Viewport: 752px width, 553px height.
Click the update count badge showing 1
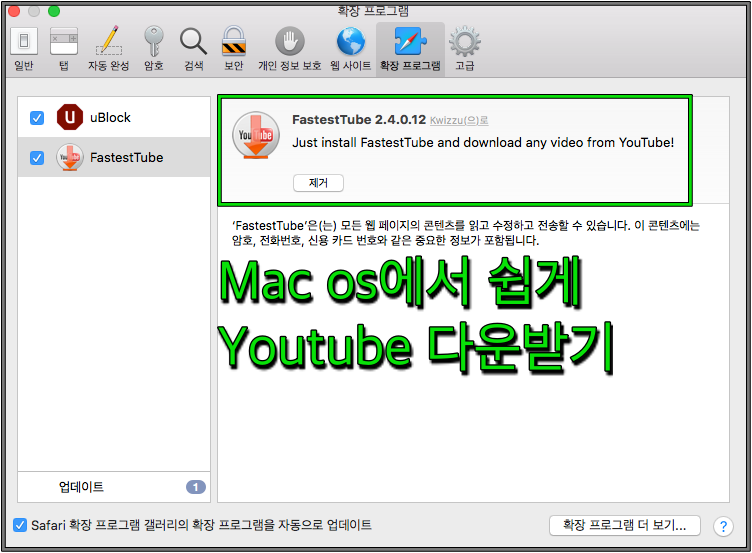tap(196, 487)
